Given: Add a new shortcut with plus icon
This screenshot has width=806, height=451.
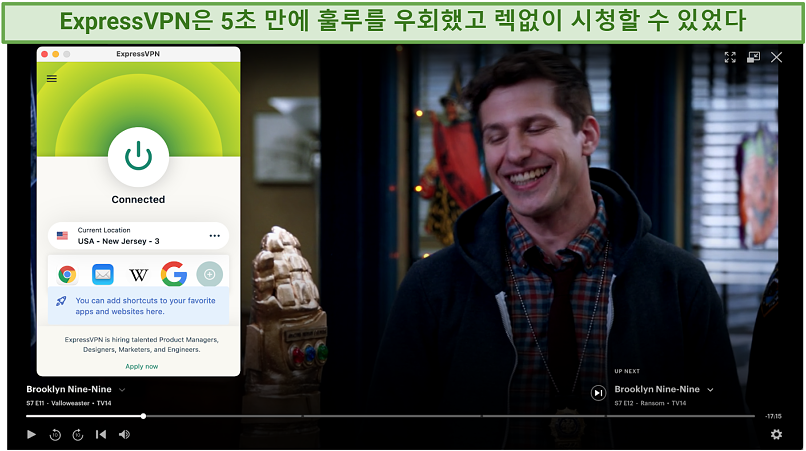Looking at the screenshot, I should point(210,275).
